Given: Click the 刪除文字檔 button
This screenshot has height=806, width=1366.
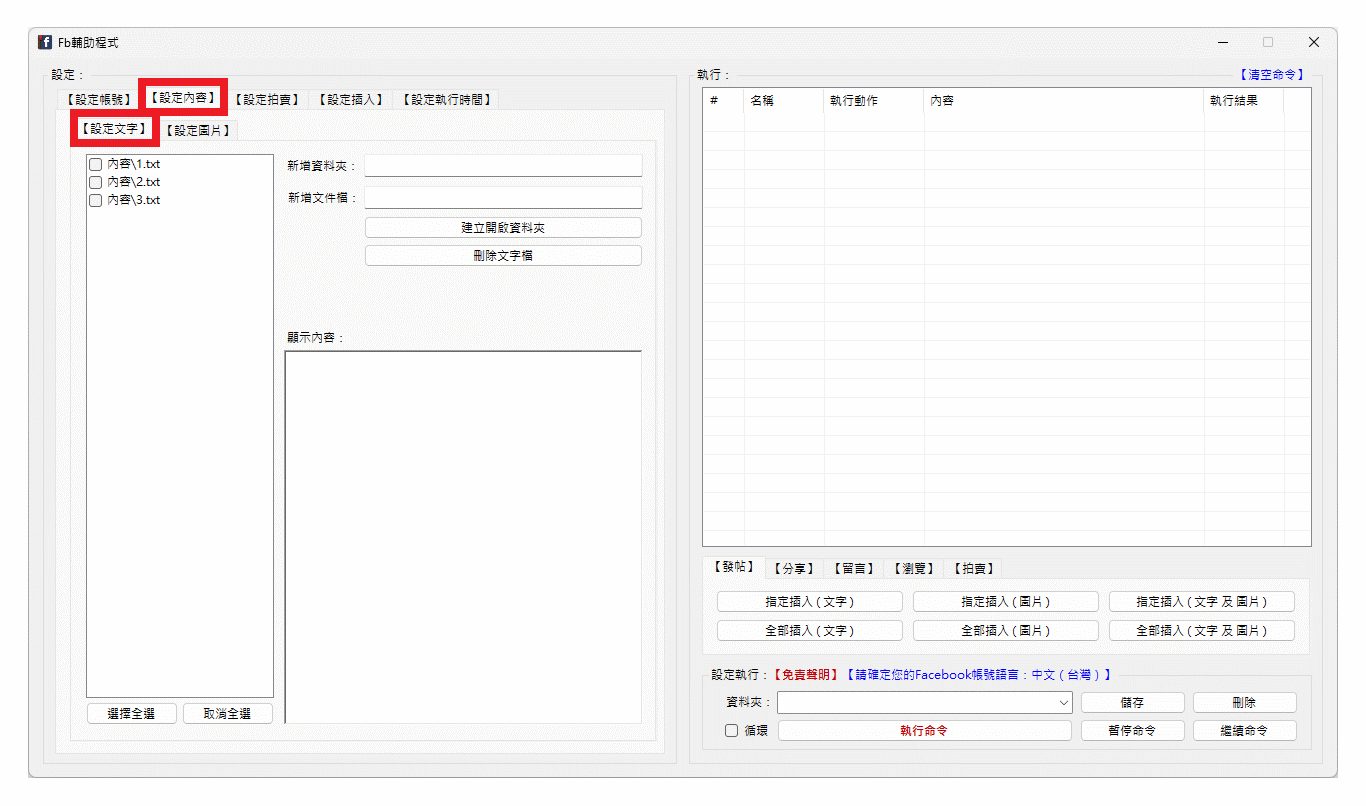Looking at the screenshot, I should [503, 256].
